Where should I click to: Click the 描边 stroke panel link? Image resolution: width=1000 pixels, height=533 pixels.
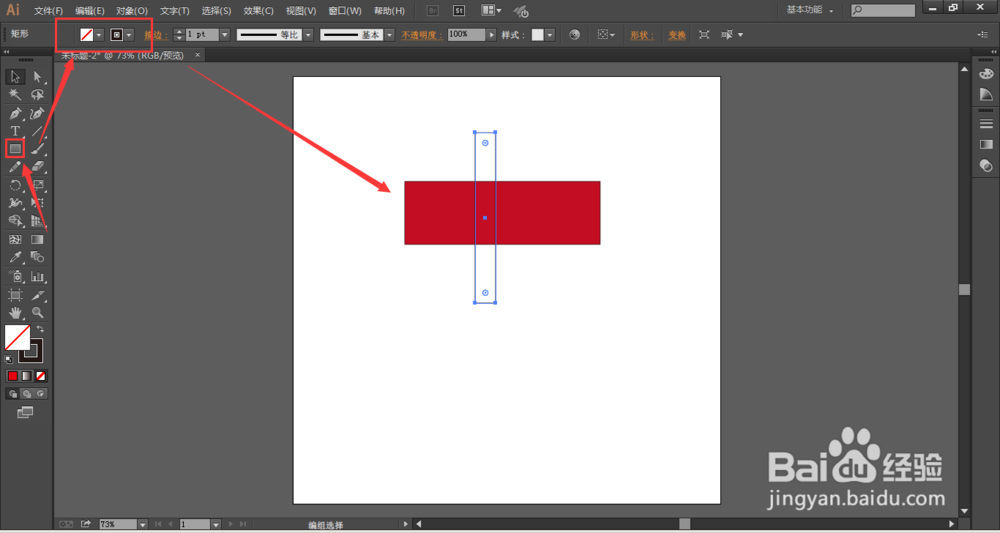pos(156,36)
